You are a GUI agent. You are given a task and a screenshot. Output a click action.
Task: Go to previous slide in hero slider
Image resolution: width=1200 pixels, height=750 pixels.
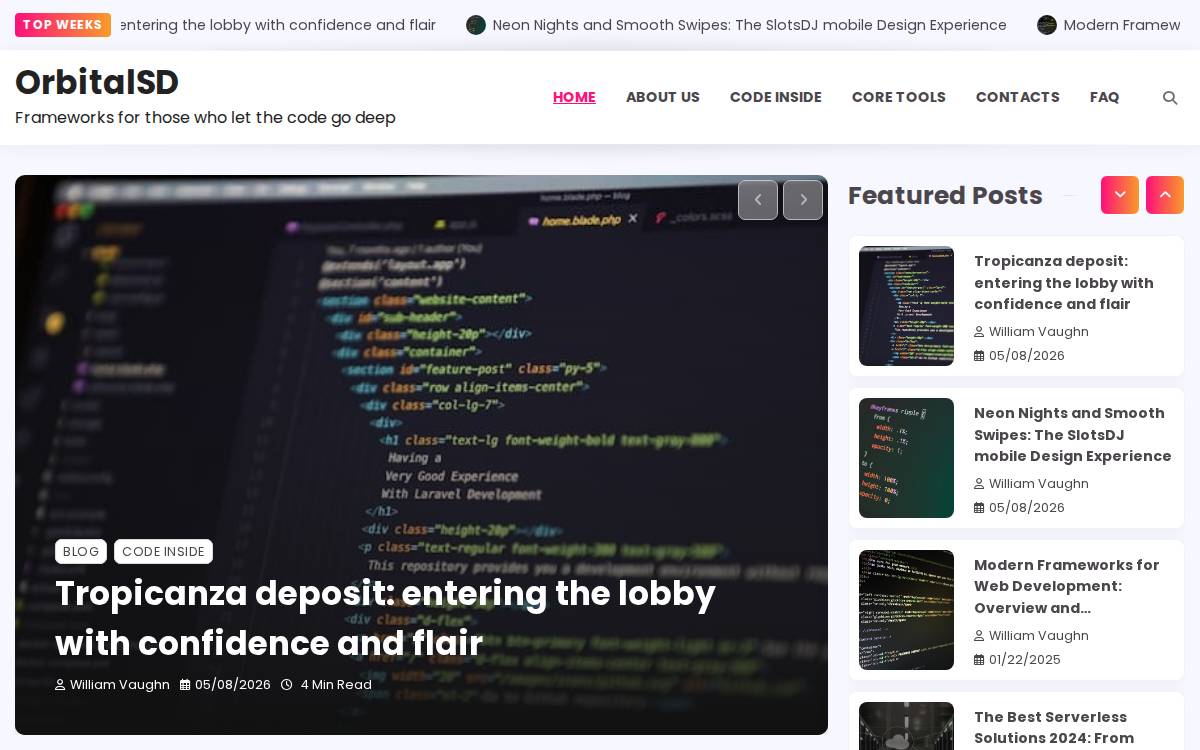point(758,200)
